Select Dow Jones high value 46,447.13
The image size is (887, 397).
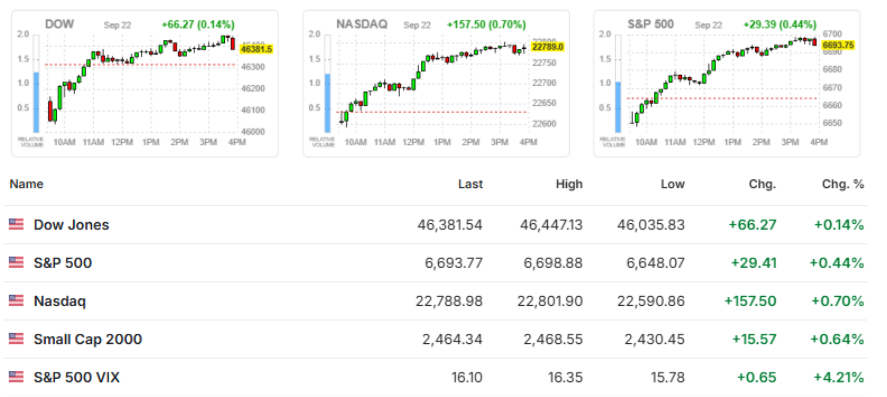tap(551, 225)
